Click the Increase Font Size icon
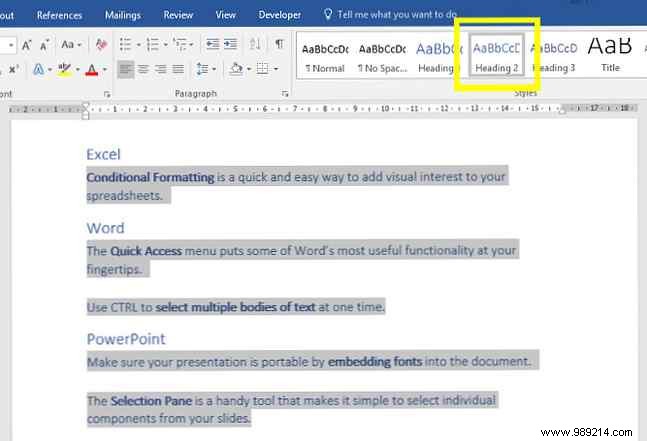Viewport: 647px width, 441px height. 26,45
